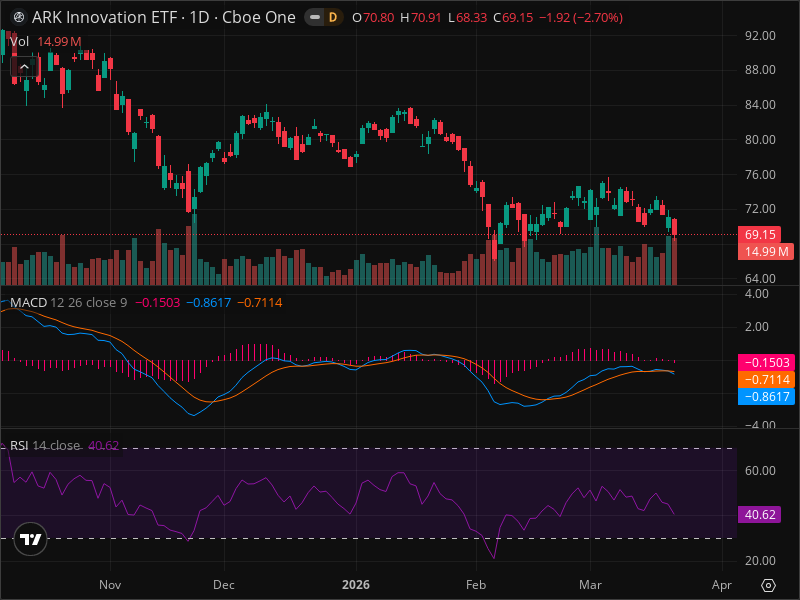Screen dimensions: 800x600
Task: Click the Vol value 14.99 M in the legend
Action: click(x=59, y=42)
